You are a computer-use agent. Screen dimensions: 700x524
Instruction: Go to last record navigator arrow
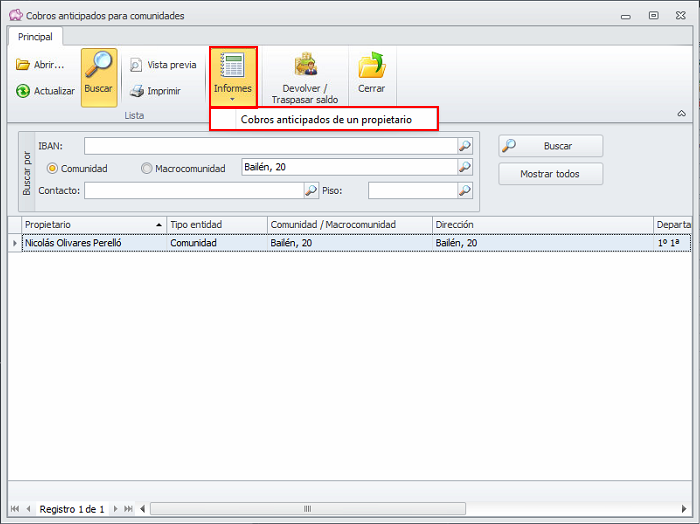pos(128,508)
